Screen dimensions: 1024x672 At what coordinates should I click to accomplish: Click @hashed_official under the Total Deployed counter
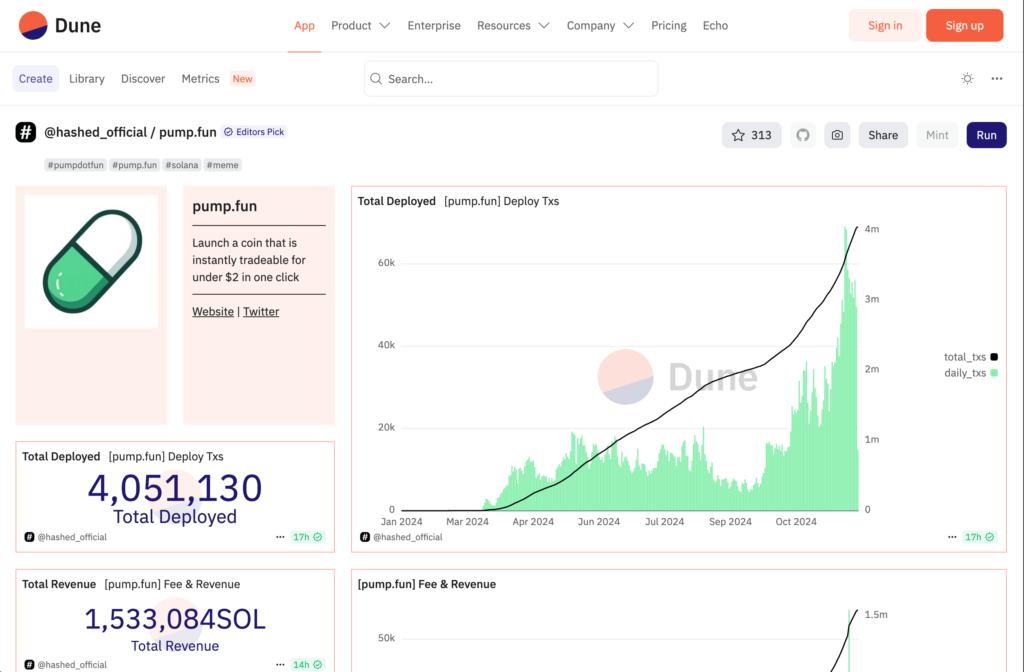coord(72,537)
